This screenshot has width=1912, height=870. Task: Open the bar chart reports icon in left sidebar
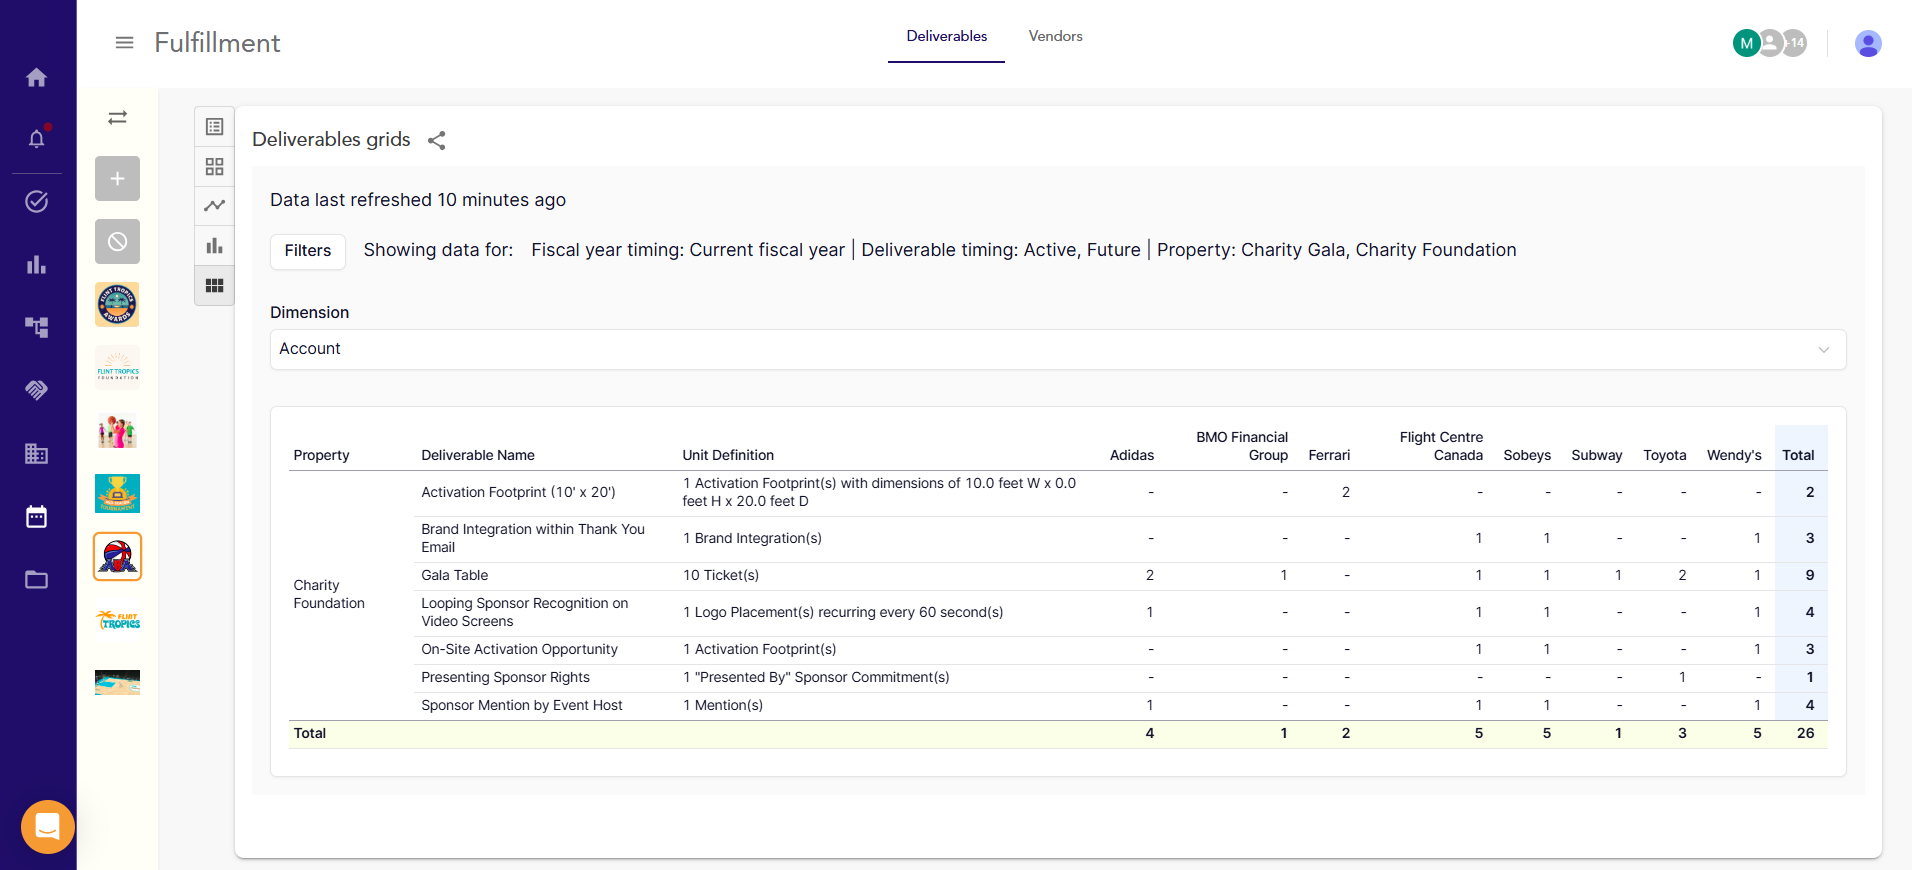tap(37, 265)
